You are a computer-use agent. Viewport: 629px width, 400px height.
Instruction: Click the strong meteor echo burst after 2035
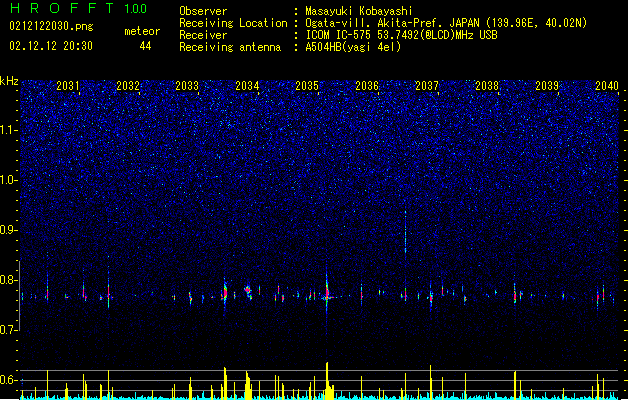pyautogui.click(x=327, y=293)
